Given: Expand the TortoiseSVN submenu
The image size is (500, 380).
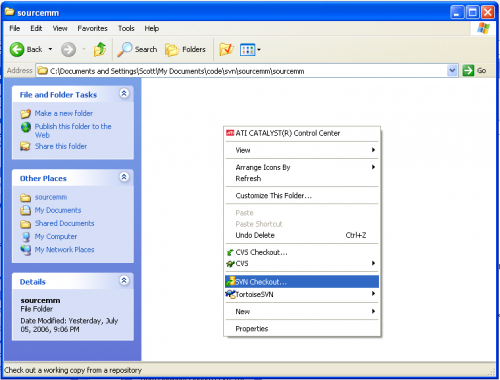Looking at the screenshot, I should (x=302, y=294).
